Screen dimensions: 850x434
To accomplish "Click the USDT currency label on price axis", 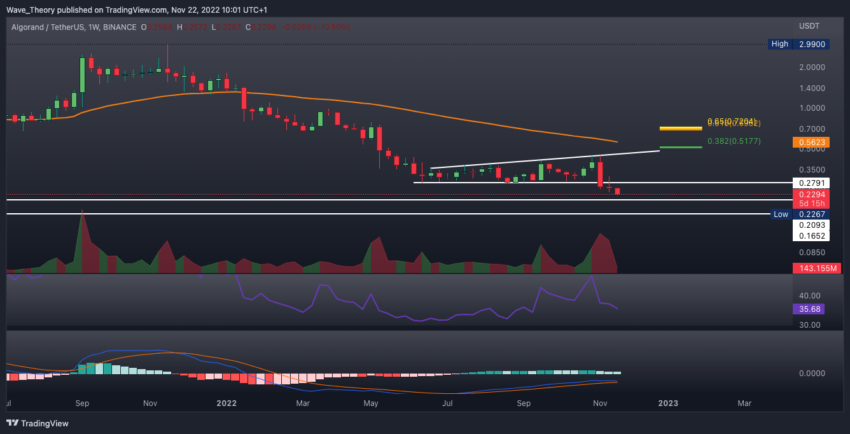I will pyautogui.click(x=808, y=27).
